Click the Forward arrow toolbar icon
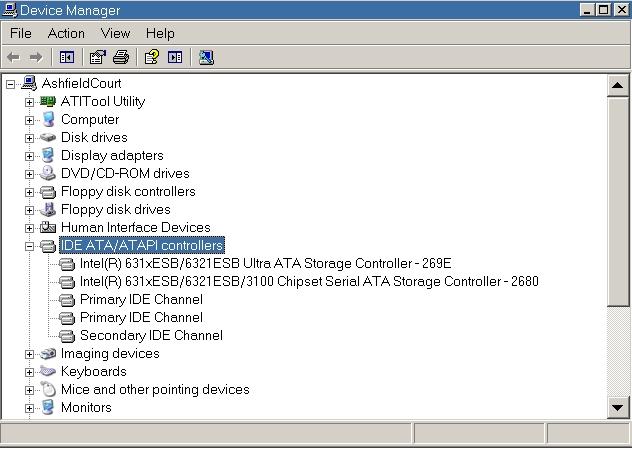The image size is (632, 450). 36,57
